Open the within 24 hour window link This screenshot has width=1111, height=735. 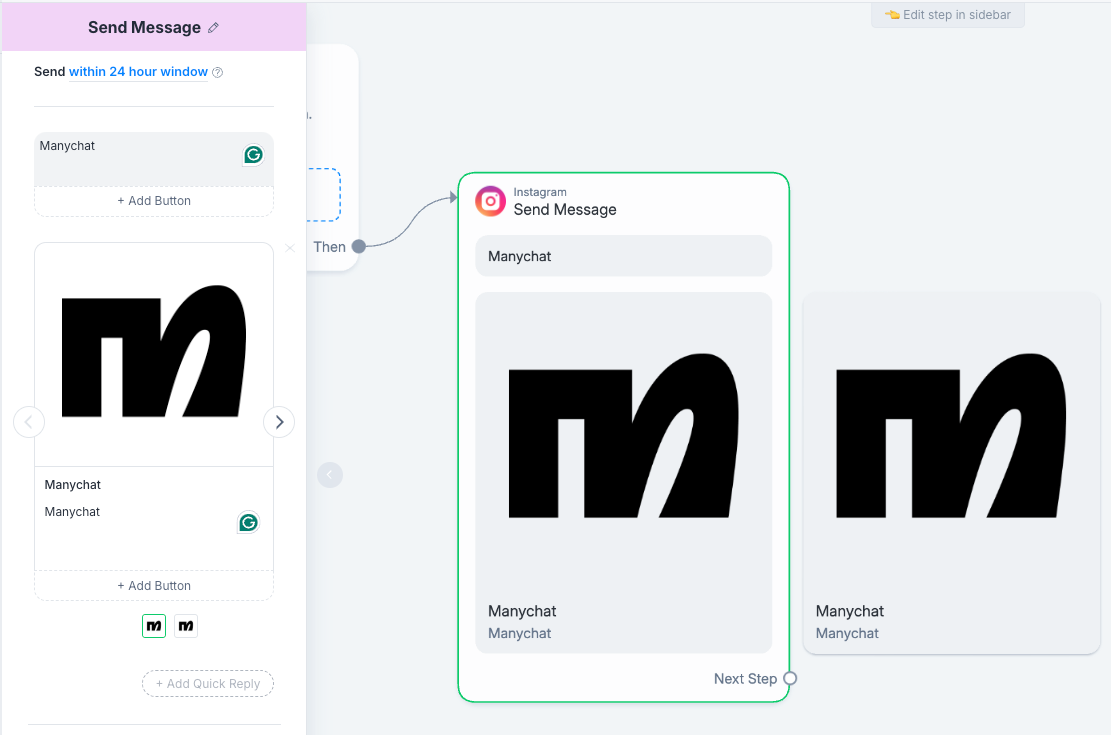[137, 72]
